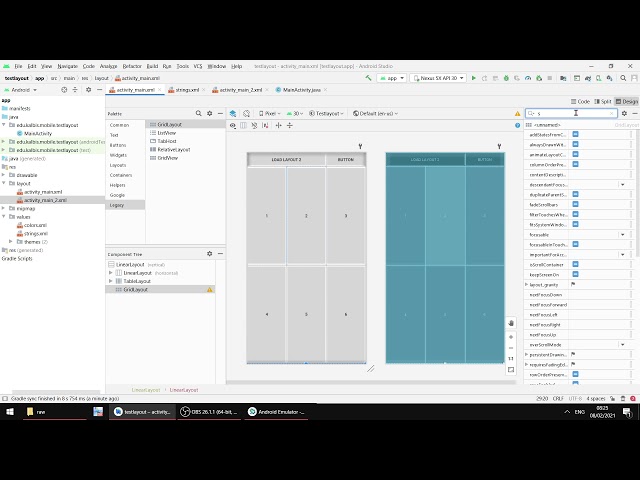Expand TableLayout in Component Tree
This screenshot has height=480, width=640.
click(111, 281)
